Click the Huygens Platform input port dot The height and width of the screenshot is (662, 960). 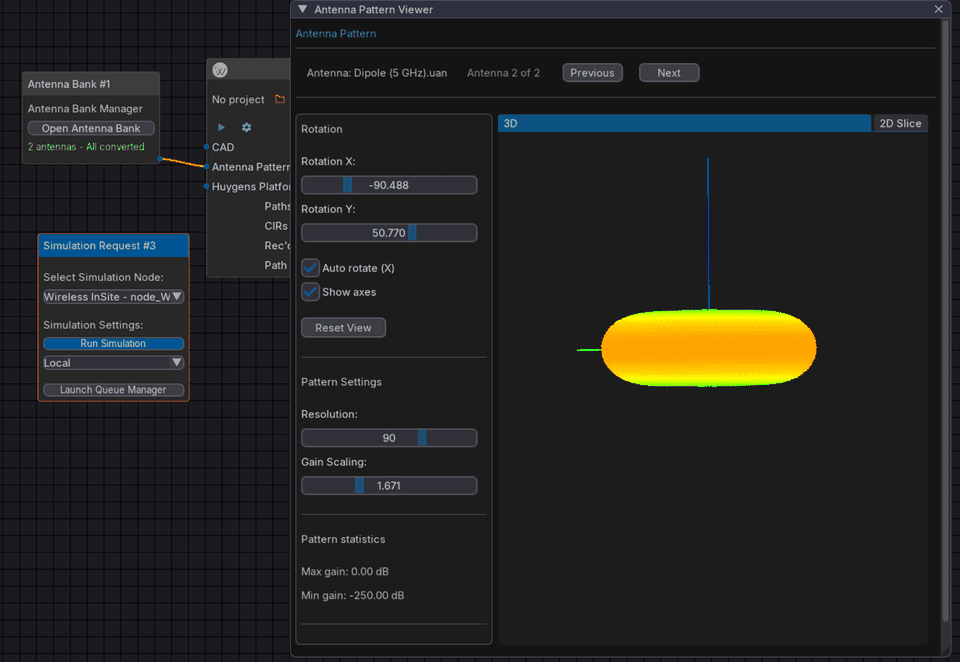(206, 186)
